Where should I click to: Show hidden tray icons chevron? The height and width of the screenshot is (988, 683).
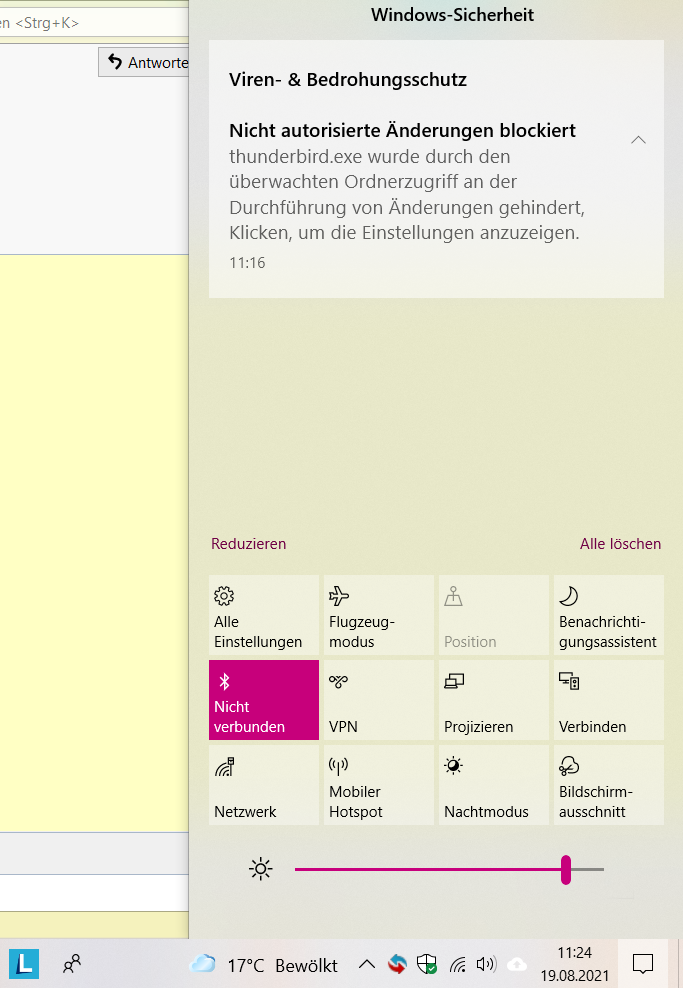coord(367,964)
